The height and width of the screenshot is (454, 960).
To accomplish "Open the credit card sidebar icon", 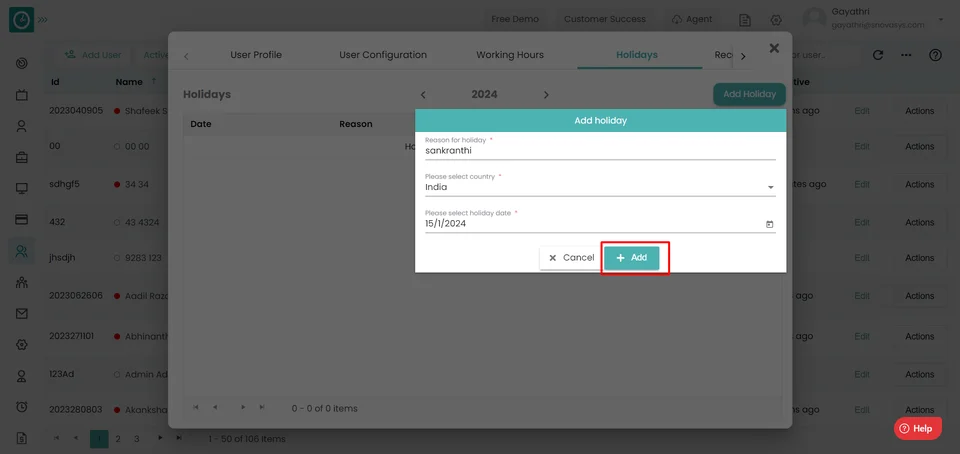I will (22, 220).
